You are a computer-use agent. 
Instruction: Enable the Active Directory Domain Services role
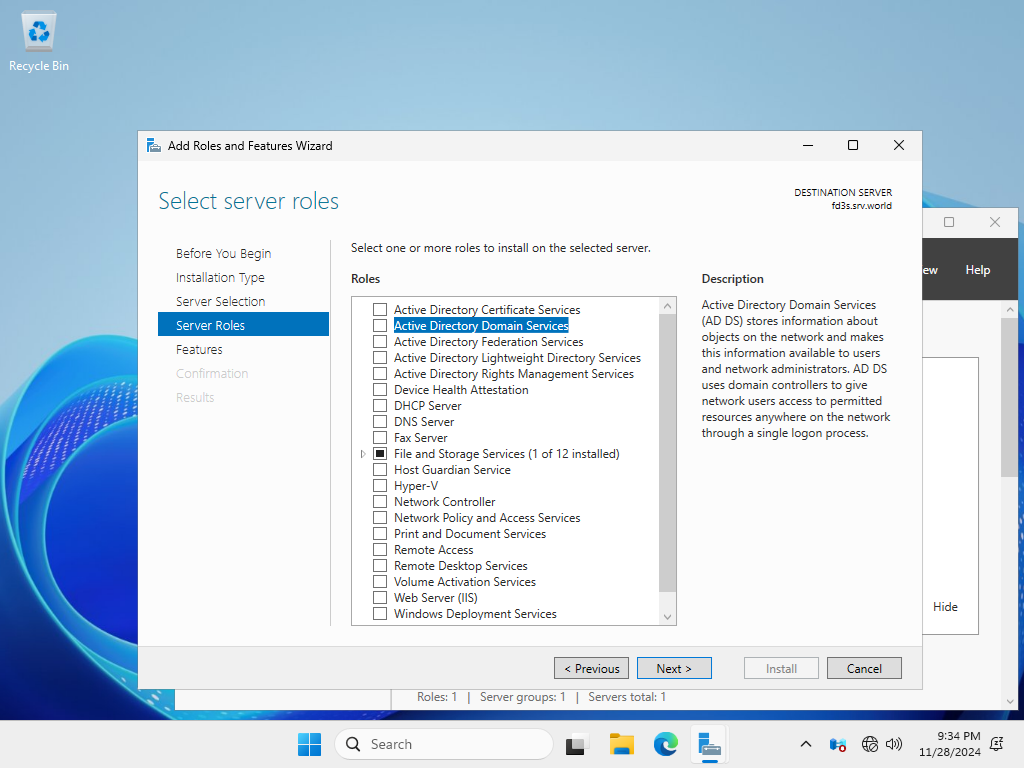380,325
